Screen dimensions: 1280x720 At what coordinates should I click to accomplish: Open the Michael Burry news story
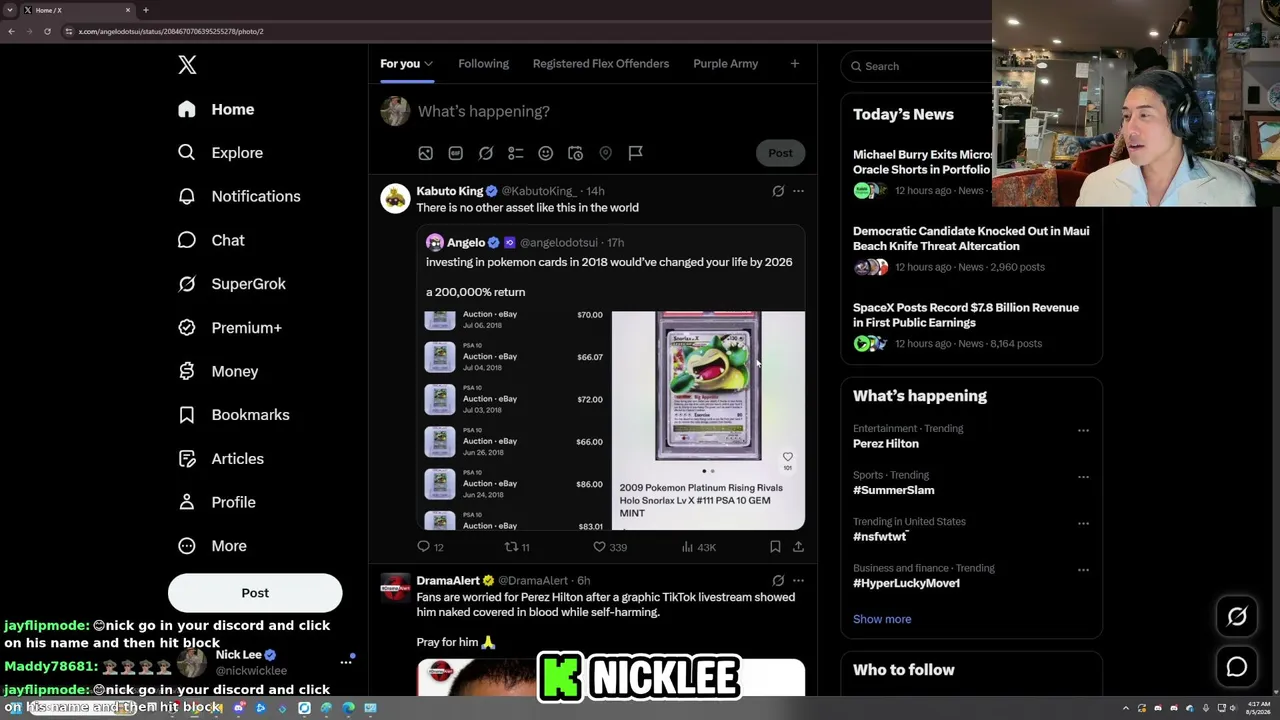coord(922,162)
